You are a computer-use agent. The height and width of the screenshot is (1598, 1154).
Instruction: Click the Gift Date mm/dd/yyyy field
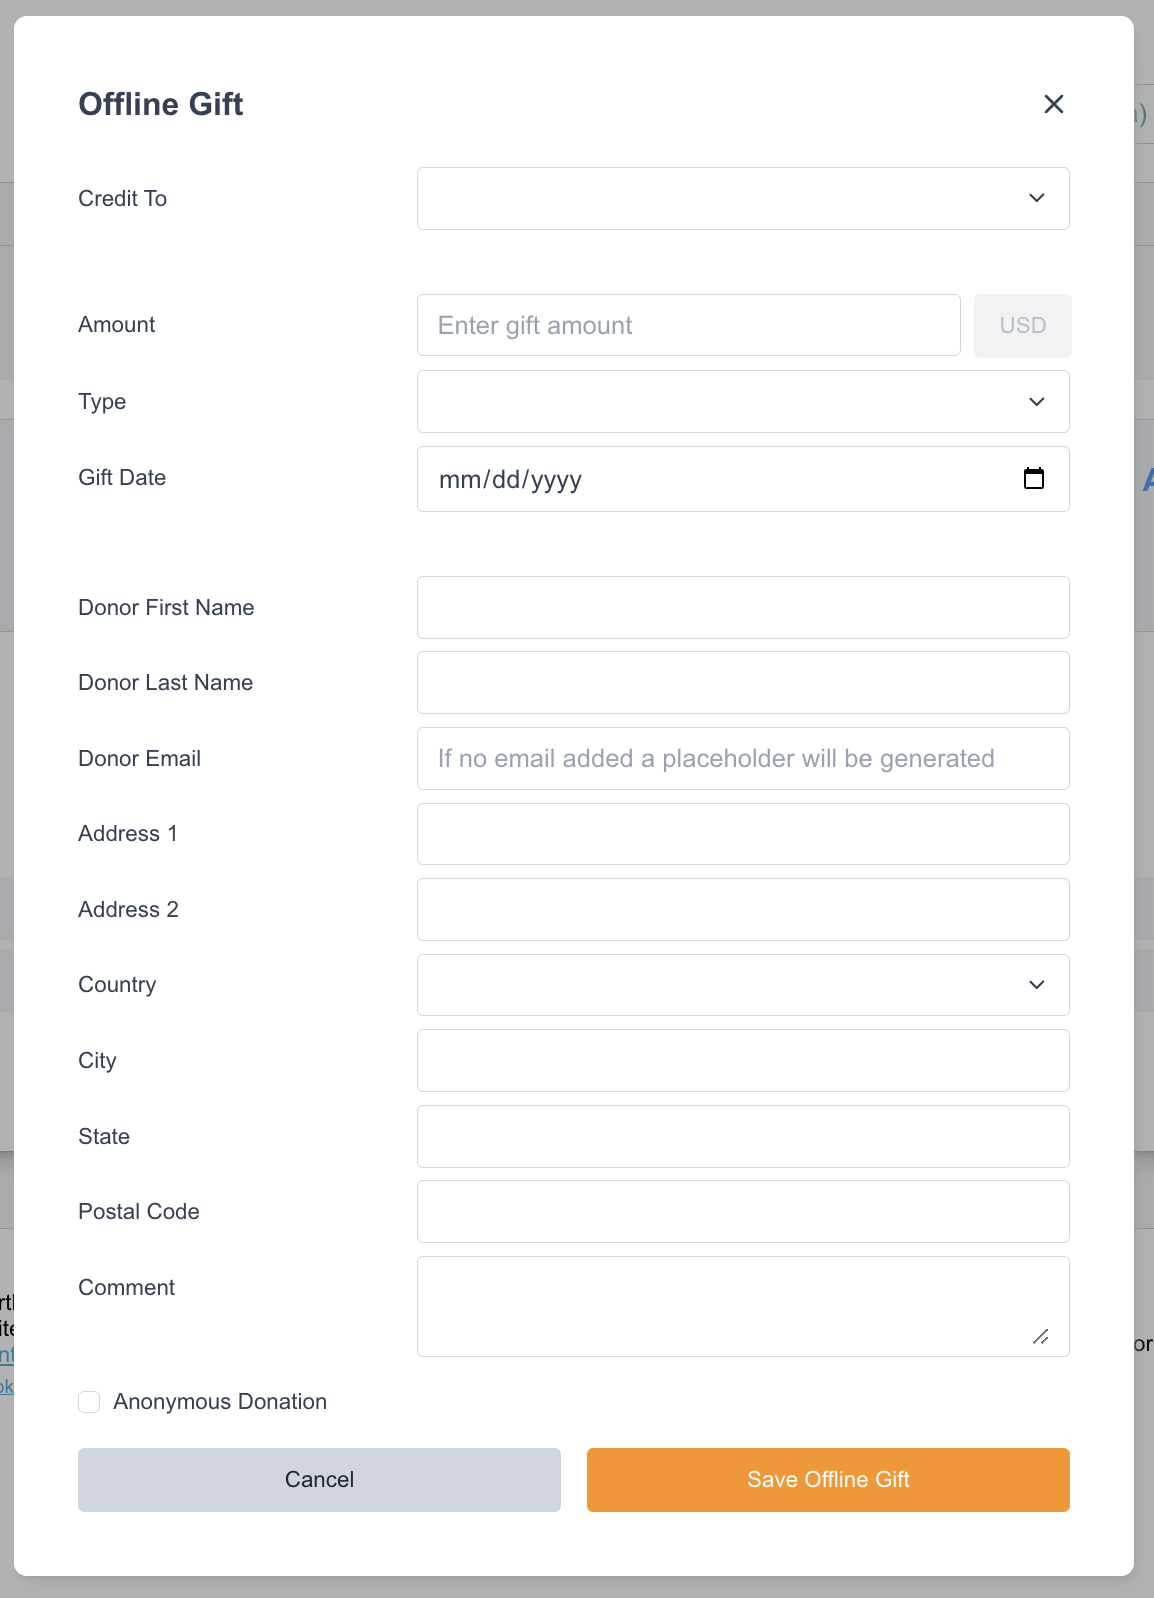coord(700,479)
